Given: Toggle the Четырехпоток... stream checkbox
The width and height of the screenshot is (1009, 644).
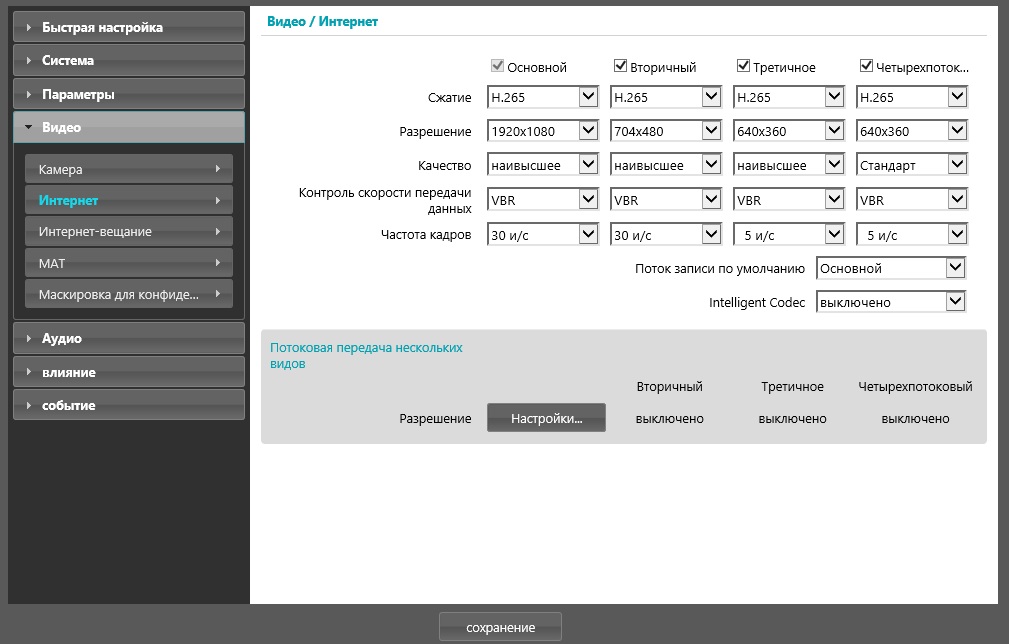Looking at the screenshot, I should pyautogui.click(x=866, y=66).
